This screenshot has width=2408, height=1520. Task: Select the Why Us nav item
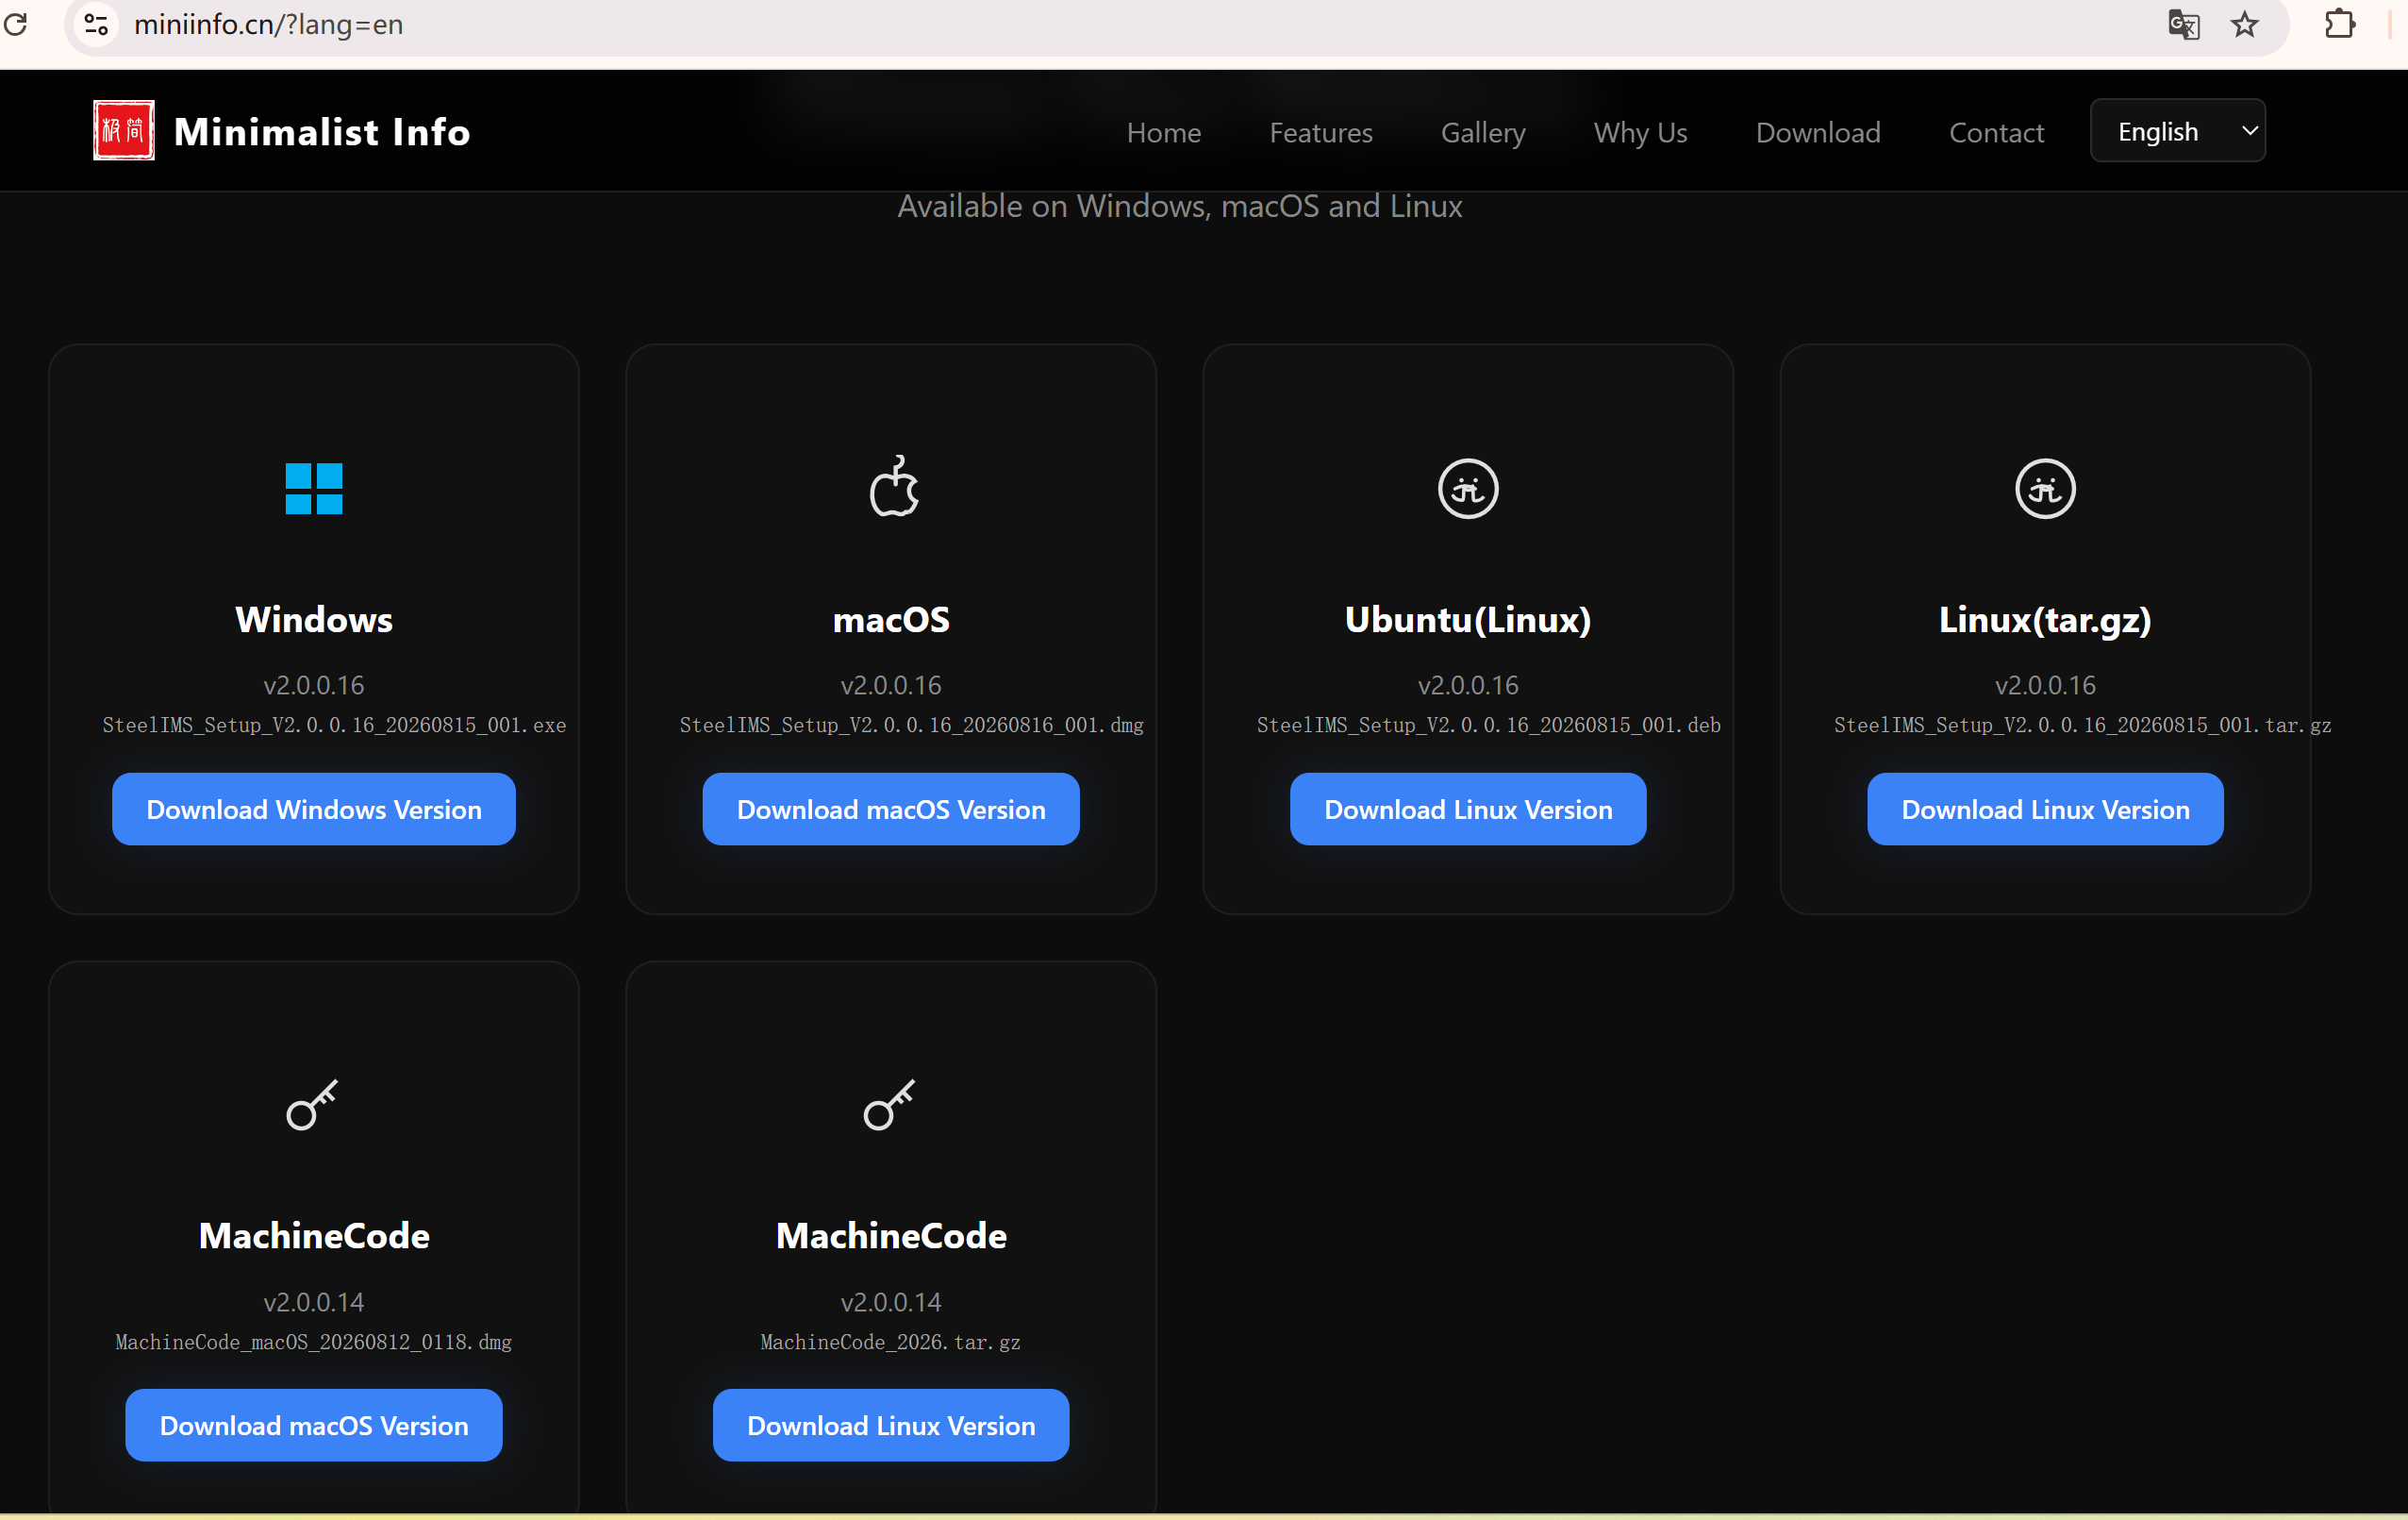tap(1640, 132)
